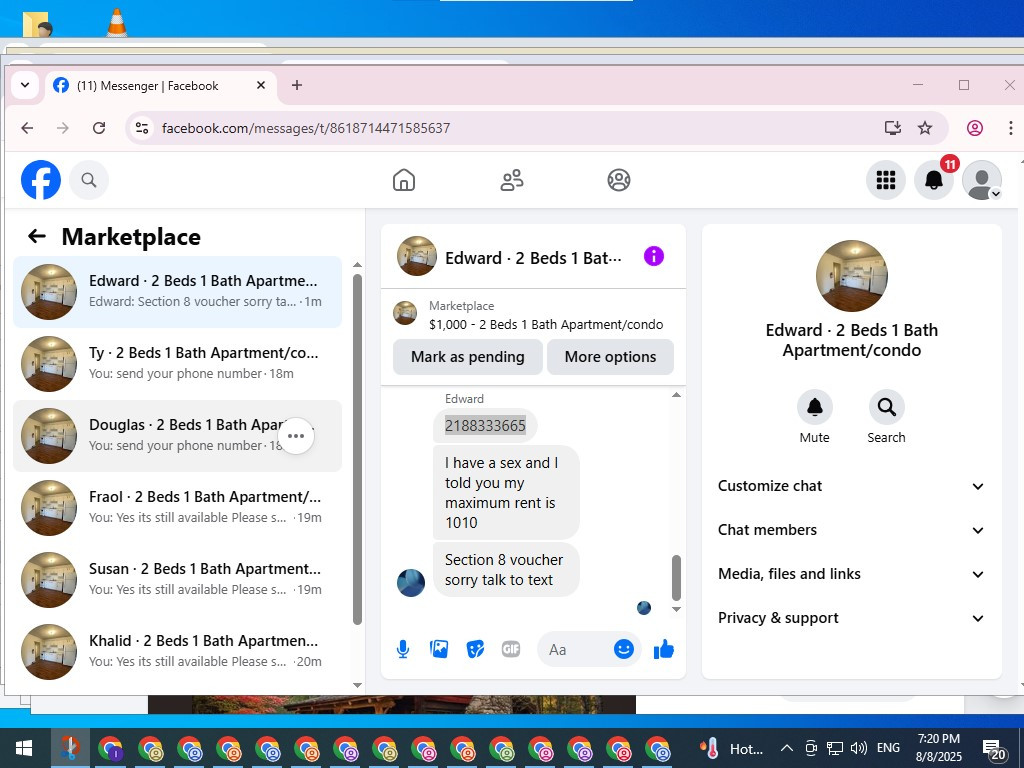Go back from Marketplace chats list
This screenshot has height=768, width=1024.
coord(37,236)
